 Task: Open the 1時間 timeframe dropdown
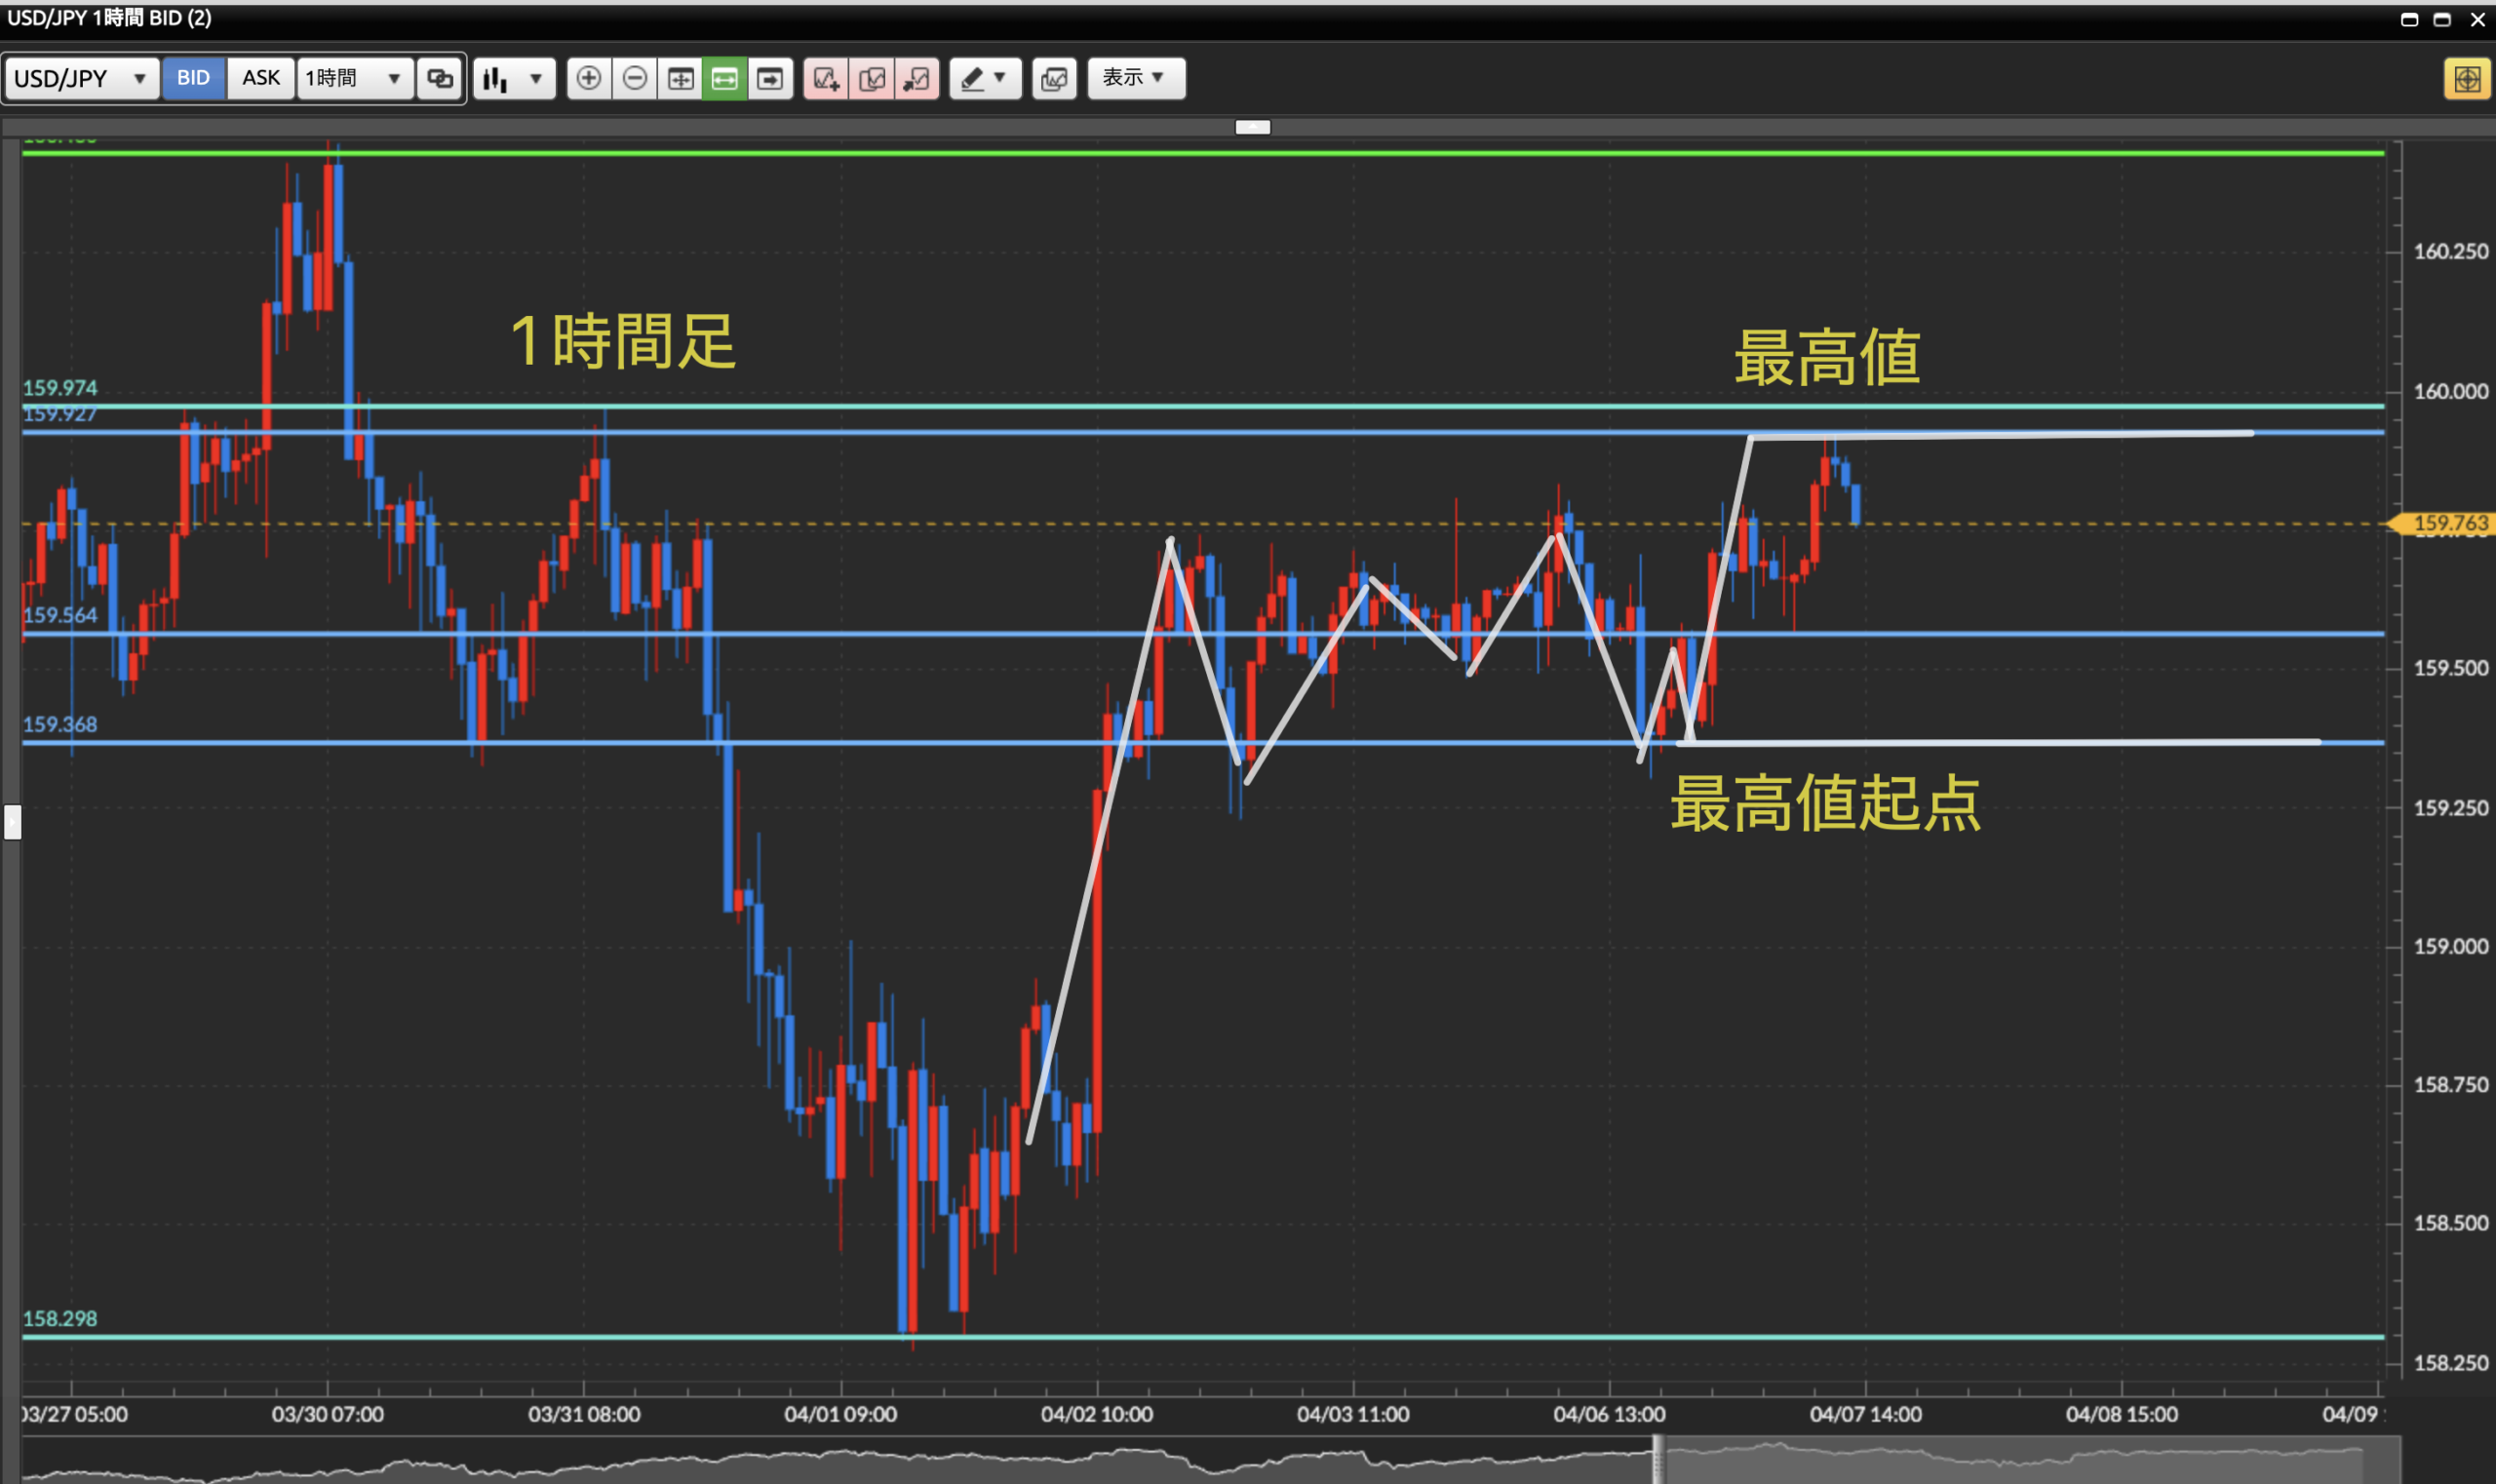click(354, 78)
